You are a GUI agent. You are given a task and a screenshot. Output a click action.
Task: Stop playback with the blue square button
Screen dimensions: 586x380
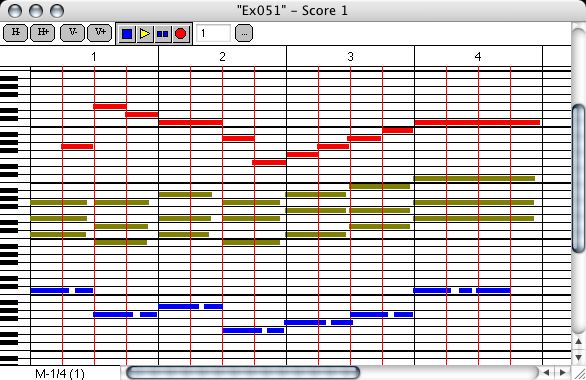[x=127, y=34]
